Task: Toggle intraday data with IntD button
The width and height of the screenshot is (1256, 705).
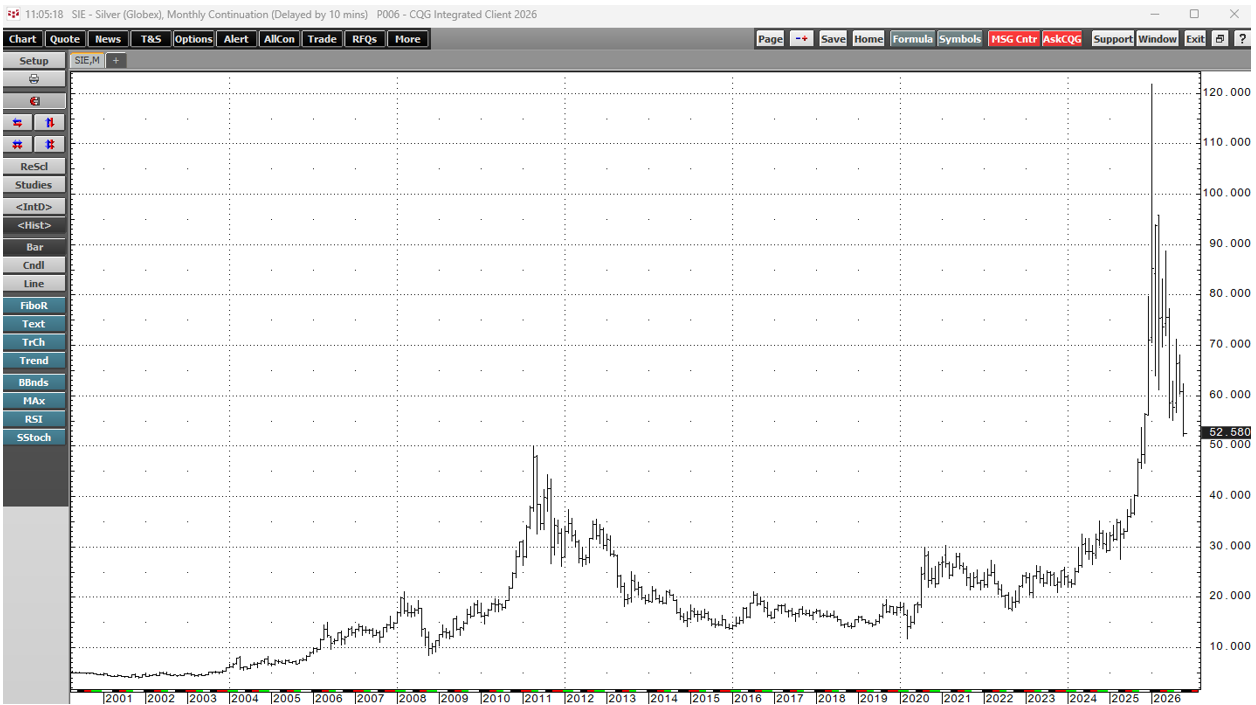Action: click(34, 207)
